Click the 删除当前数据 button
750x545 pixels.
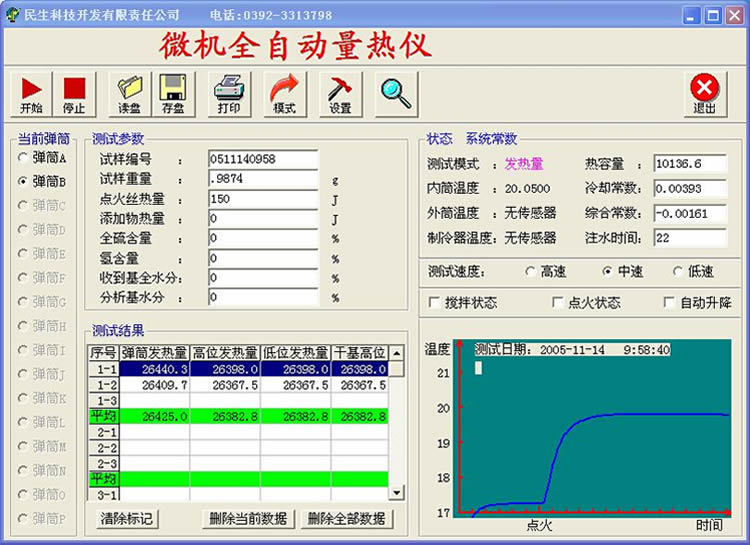pyautogui.click(x=248, y=519)
